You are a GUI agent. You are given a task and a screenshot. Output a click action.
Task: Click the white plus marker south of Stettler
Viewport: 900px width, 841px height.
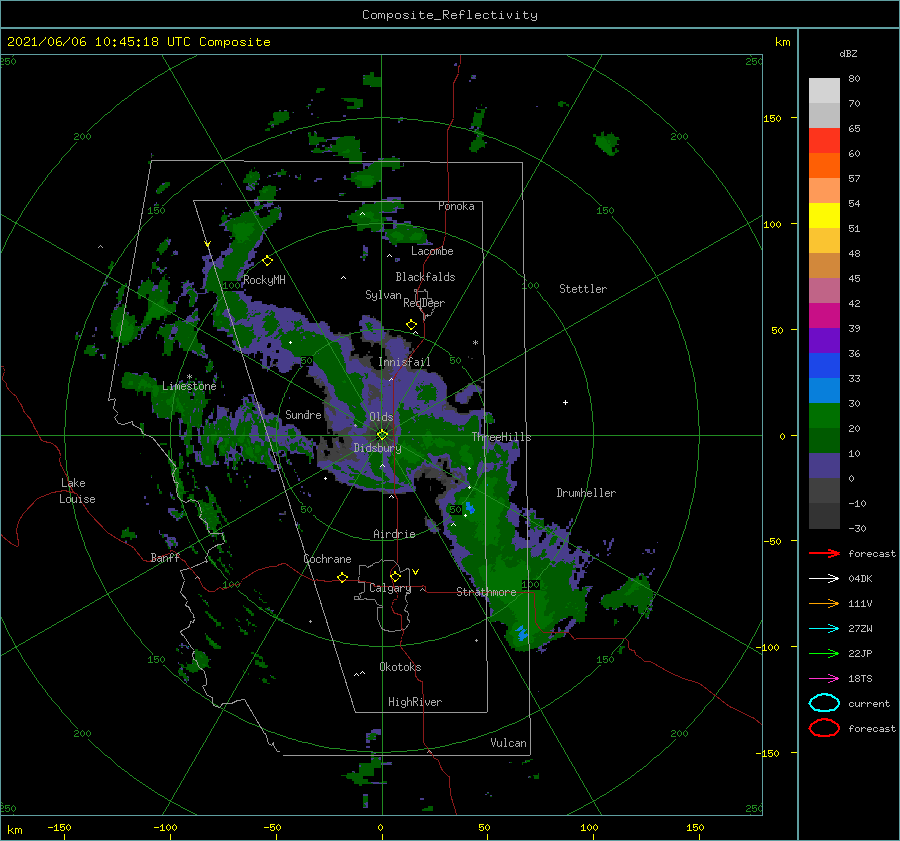[565, 402]
